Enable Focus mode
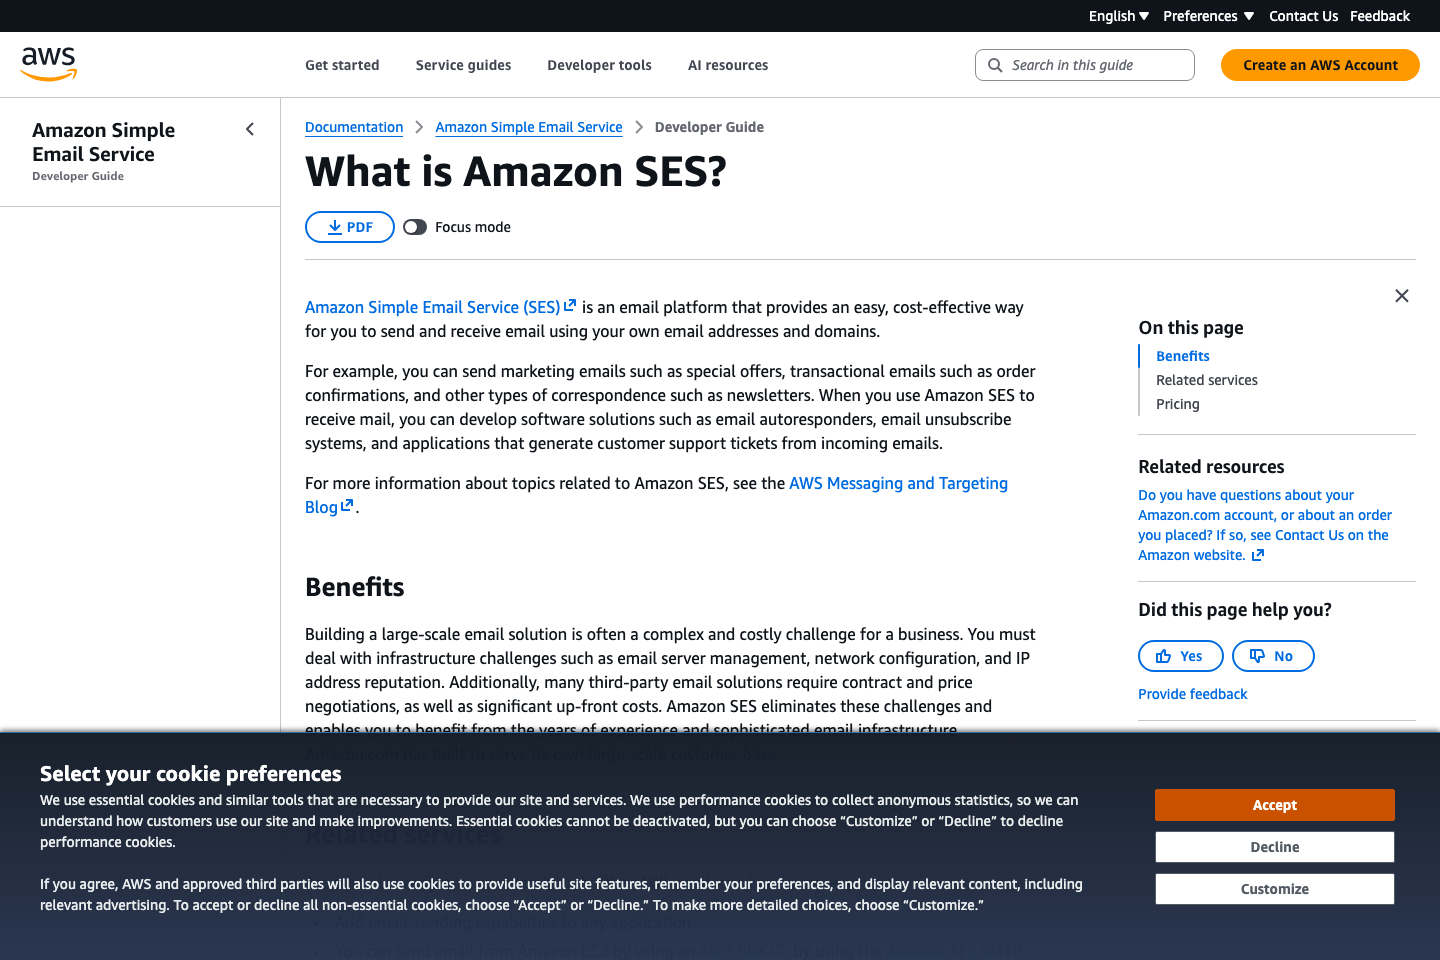 [415, 226]
